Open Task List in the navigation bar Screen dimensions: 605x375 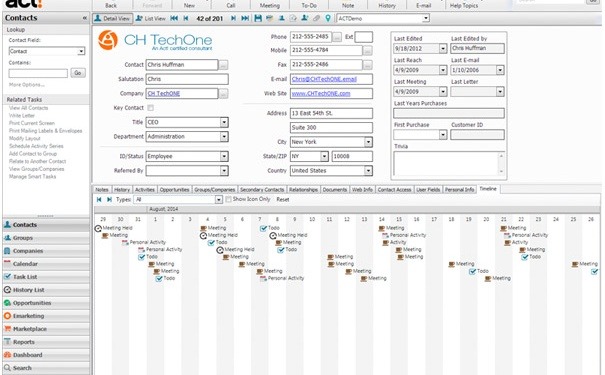pyautogui.click(x=46, y=277)
